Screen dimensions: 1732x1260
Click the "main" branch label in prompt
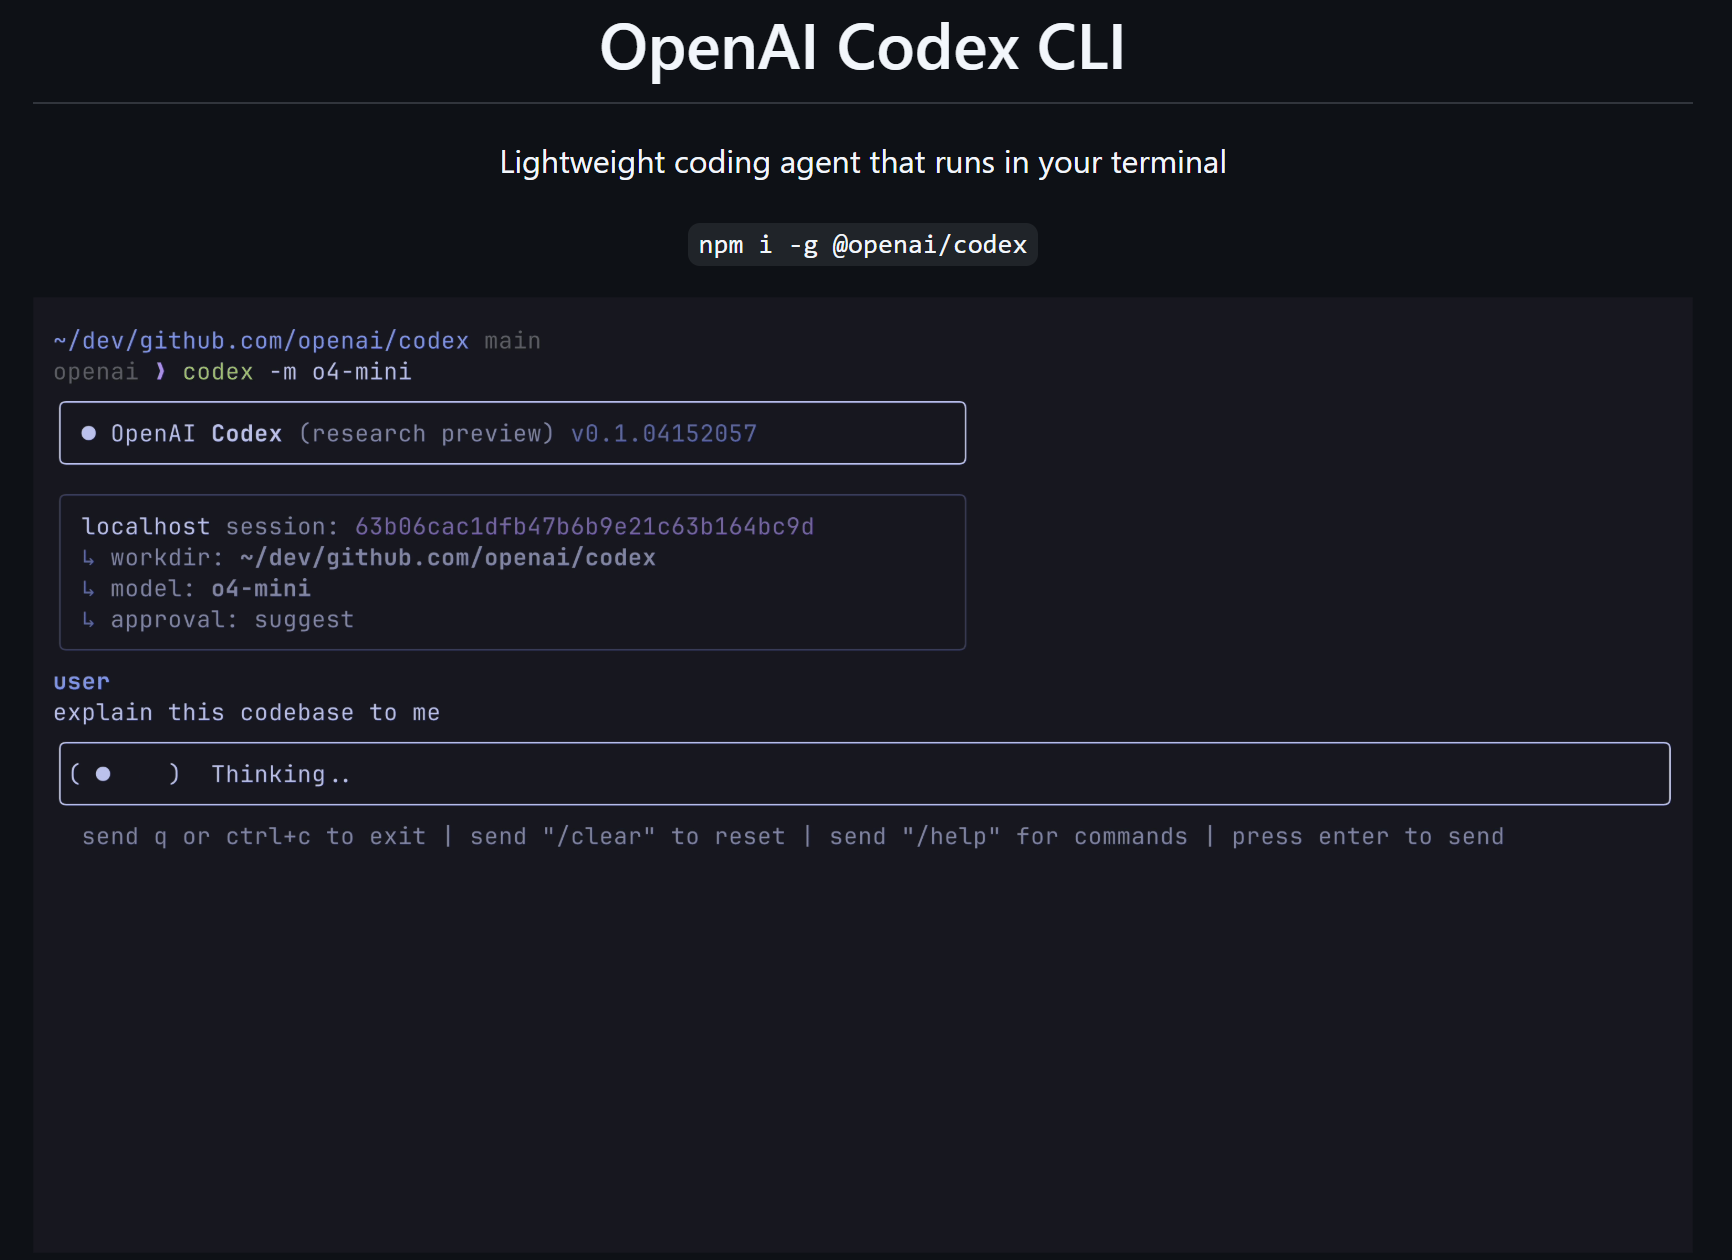(512, 341)
